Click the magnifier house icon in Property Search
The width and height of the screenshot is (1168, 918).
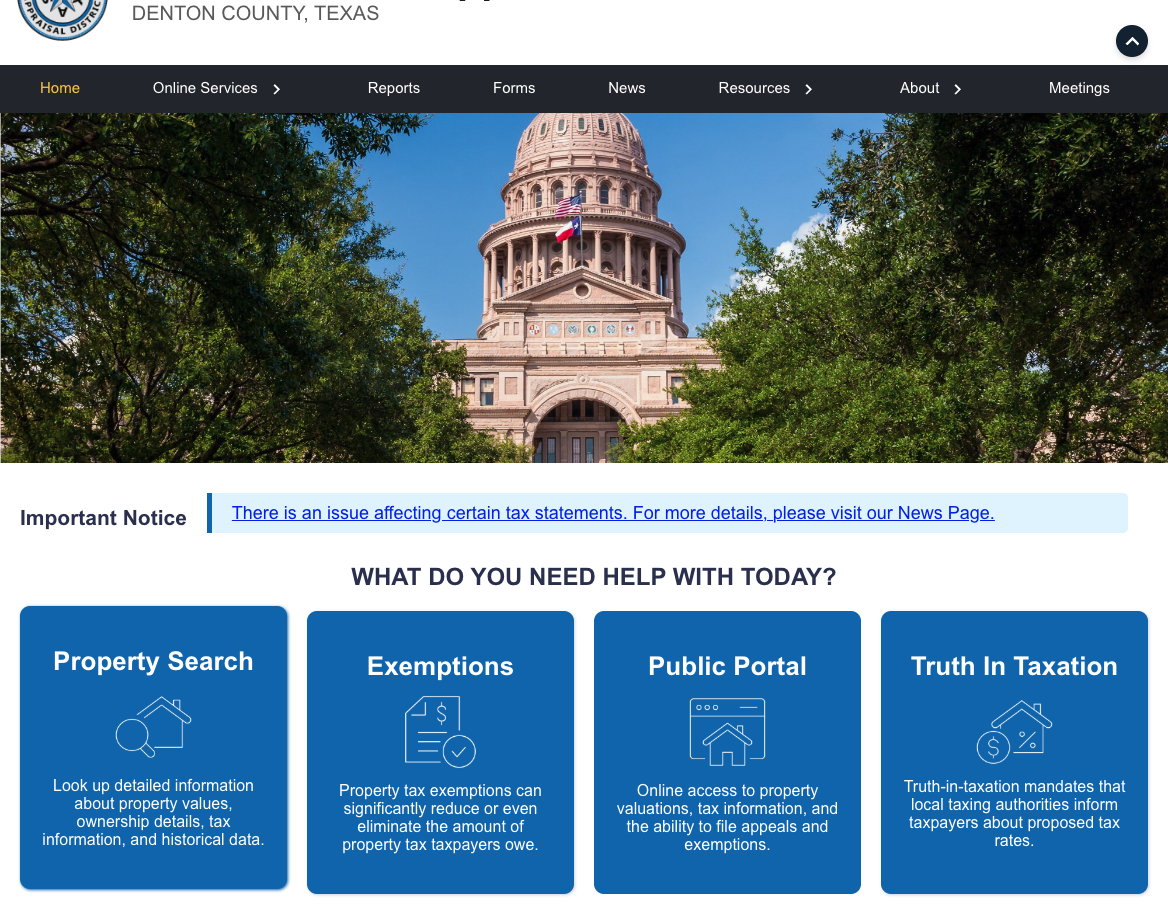point(153,727)
